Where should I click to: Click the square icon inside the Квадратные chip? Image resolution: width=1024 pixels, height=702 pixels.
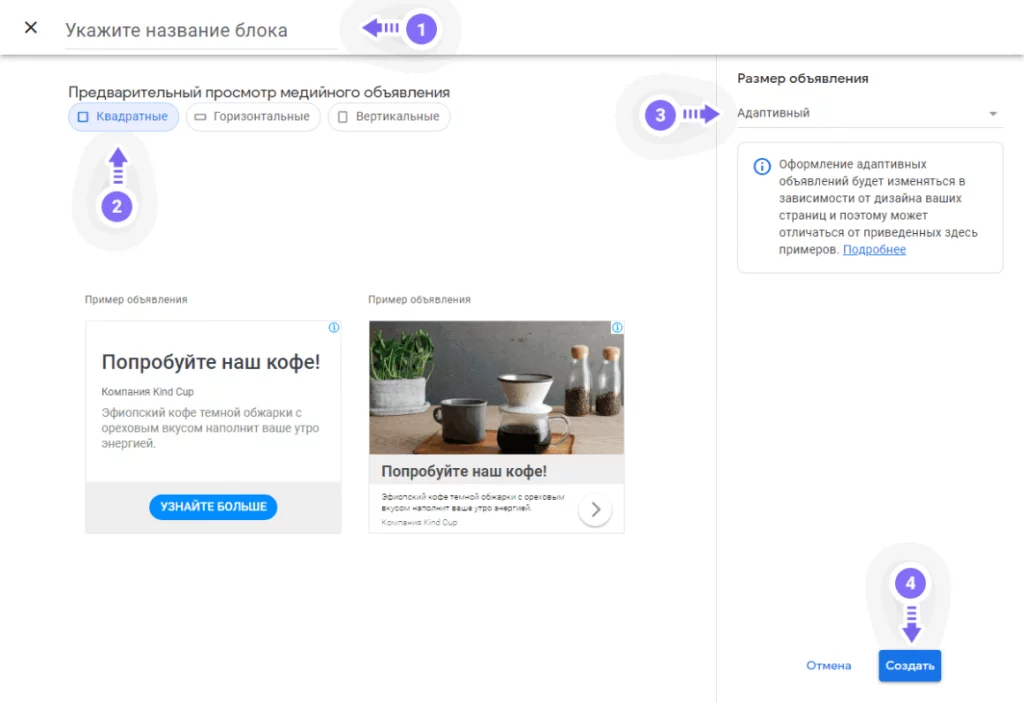coord(84,116)
